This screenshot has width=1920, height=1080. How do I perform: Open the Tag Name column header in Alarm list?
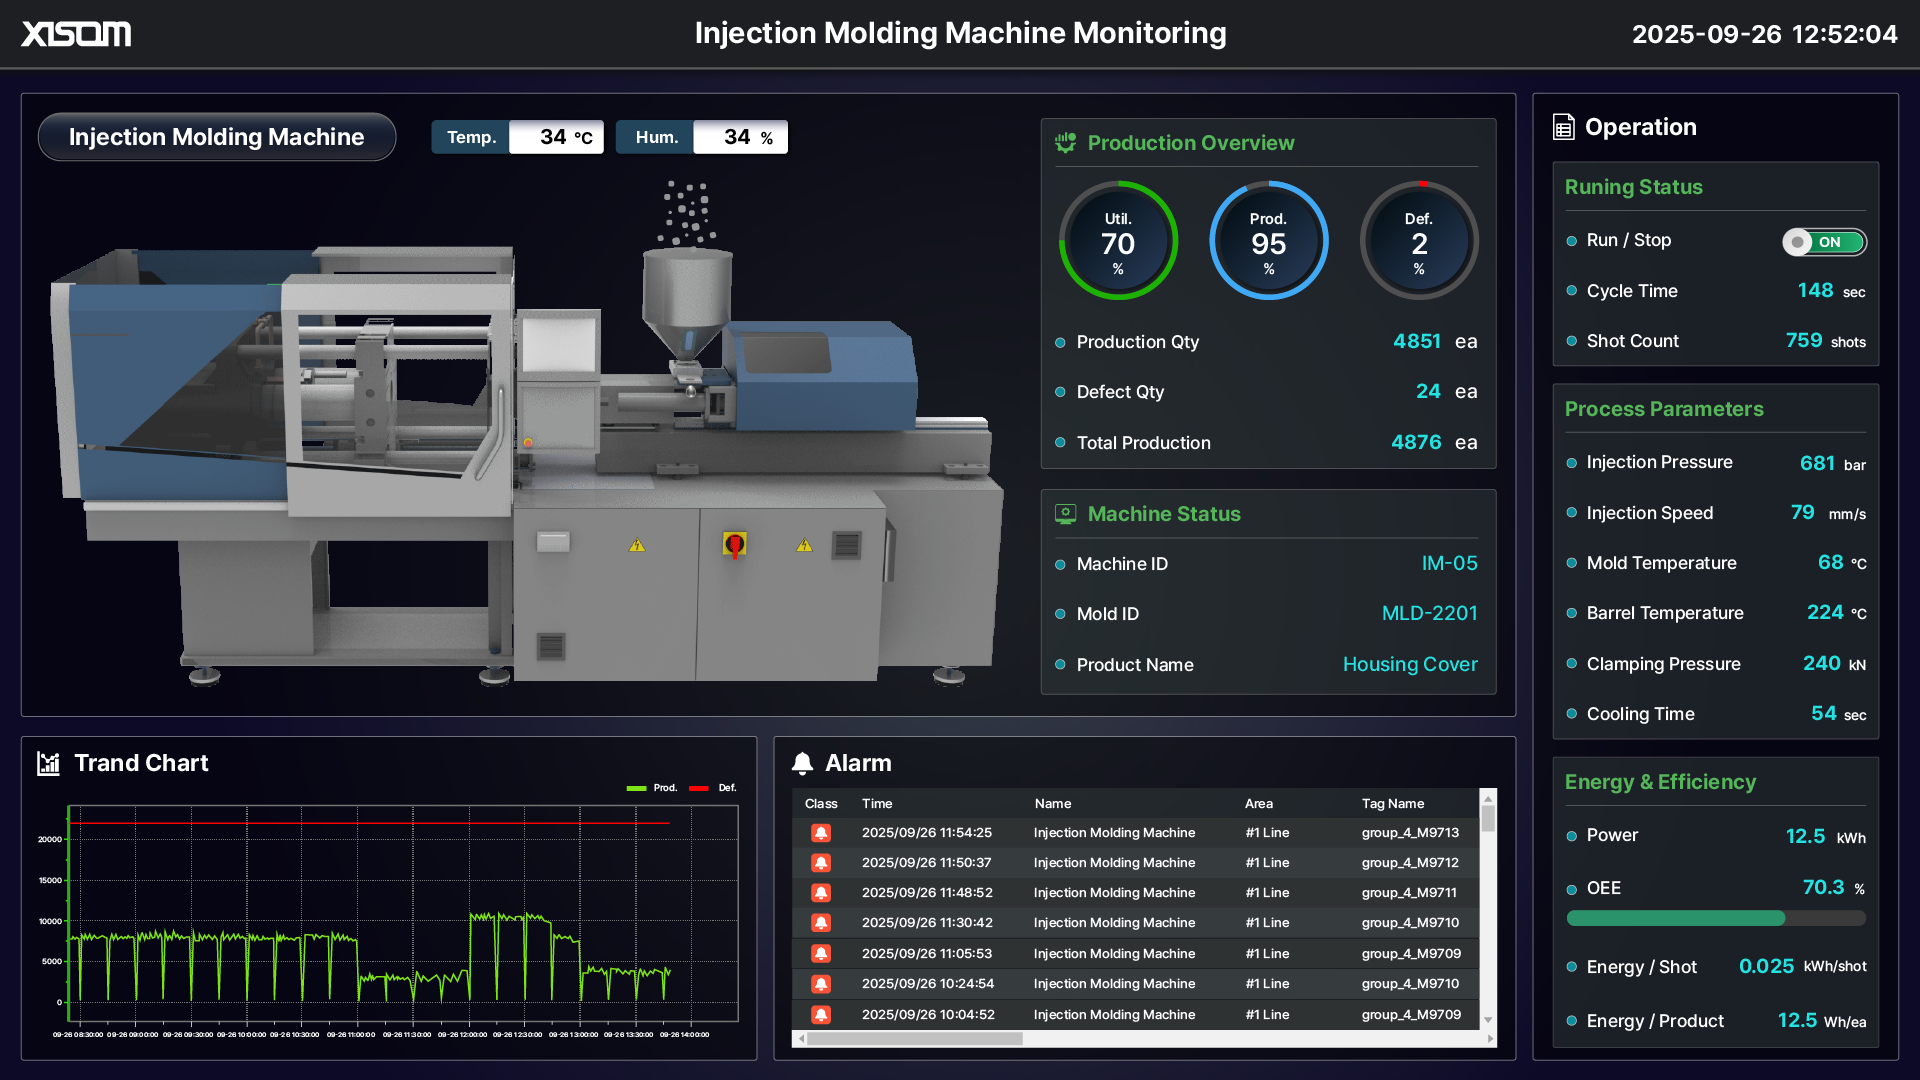point(1393,803)
